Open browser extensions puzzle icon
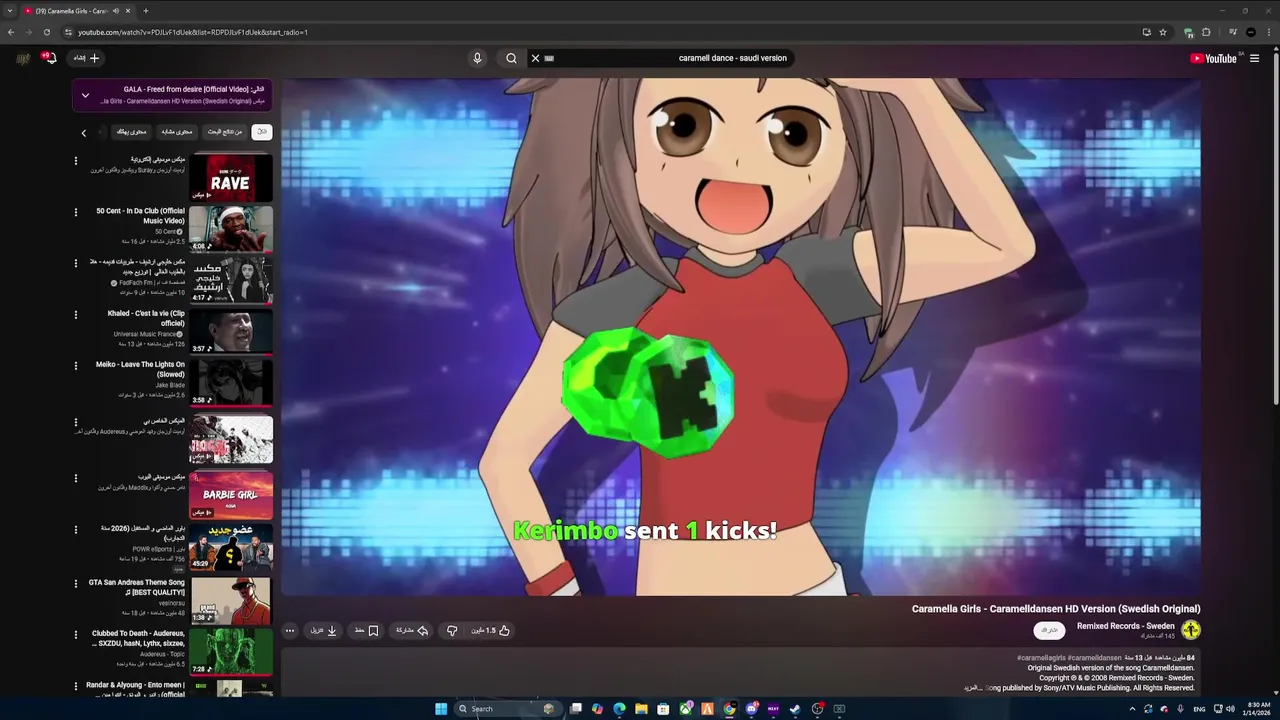Viewport: 1280px width, 720px height. coord(1206,32)
